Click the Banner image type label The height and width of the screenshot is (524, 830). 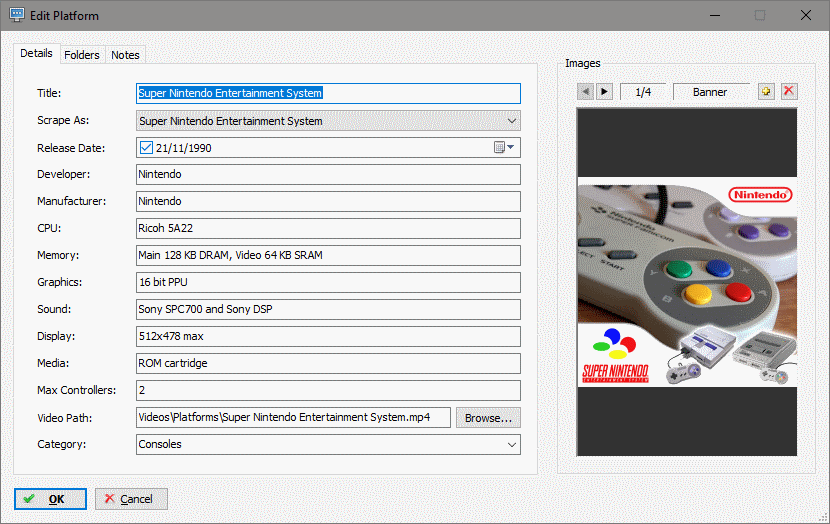tap(710, 92)
